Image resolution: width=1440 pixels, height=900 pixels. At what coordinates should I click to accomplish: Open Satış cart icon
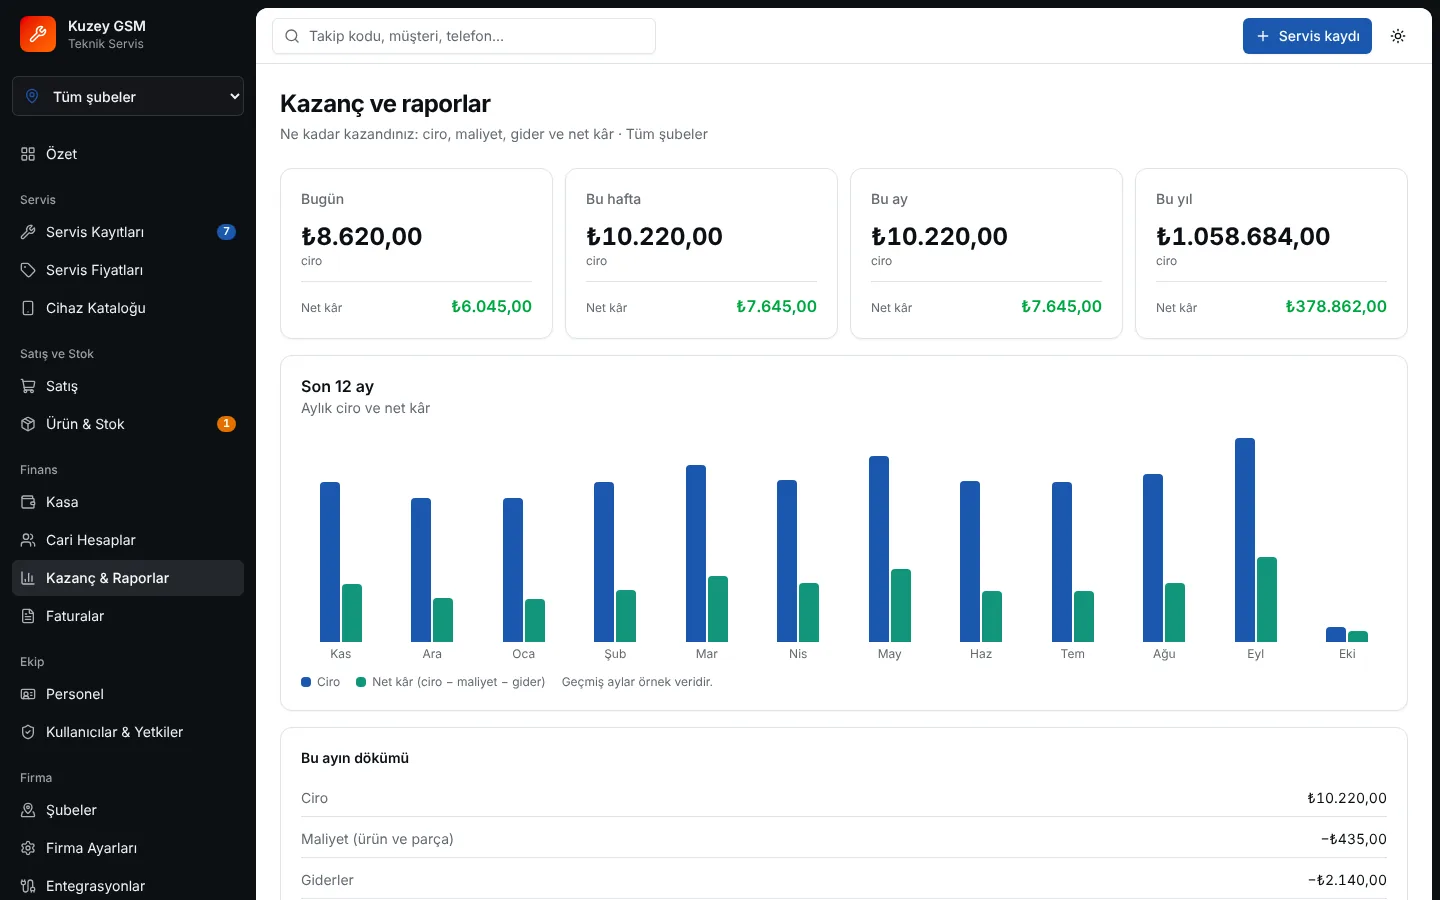coord(28,386)
